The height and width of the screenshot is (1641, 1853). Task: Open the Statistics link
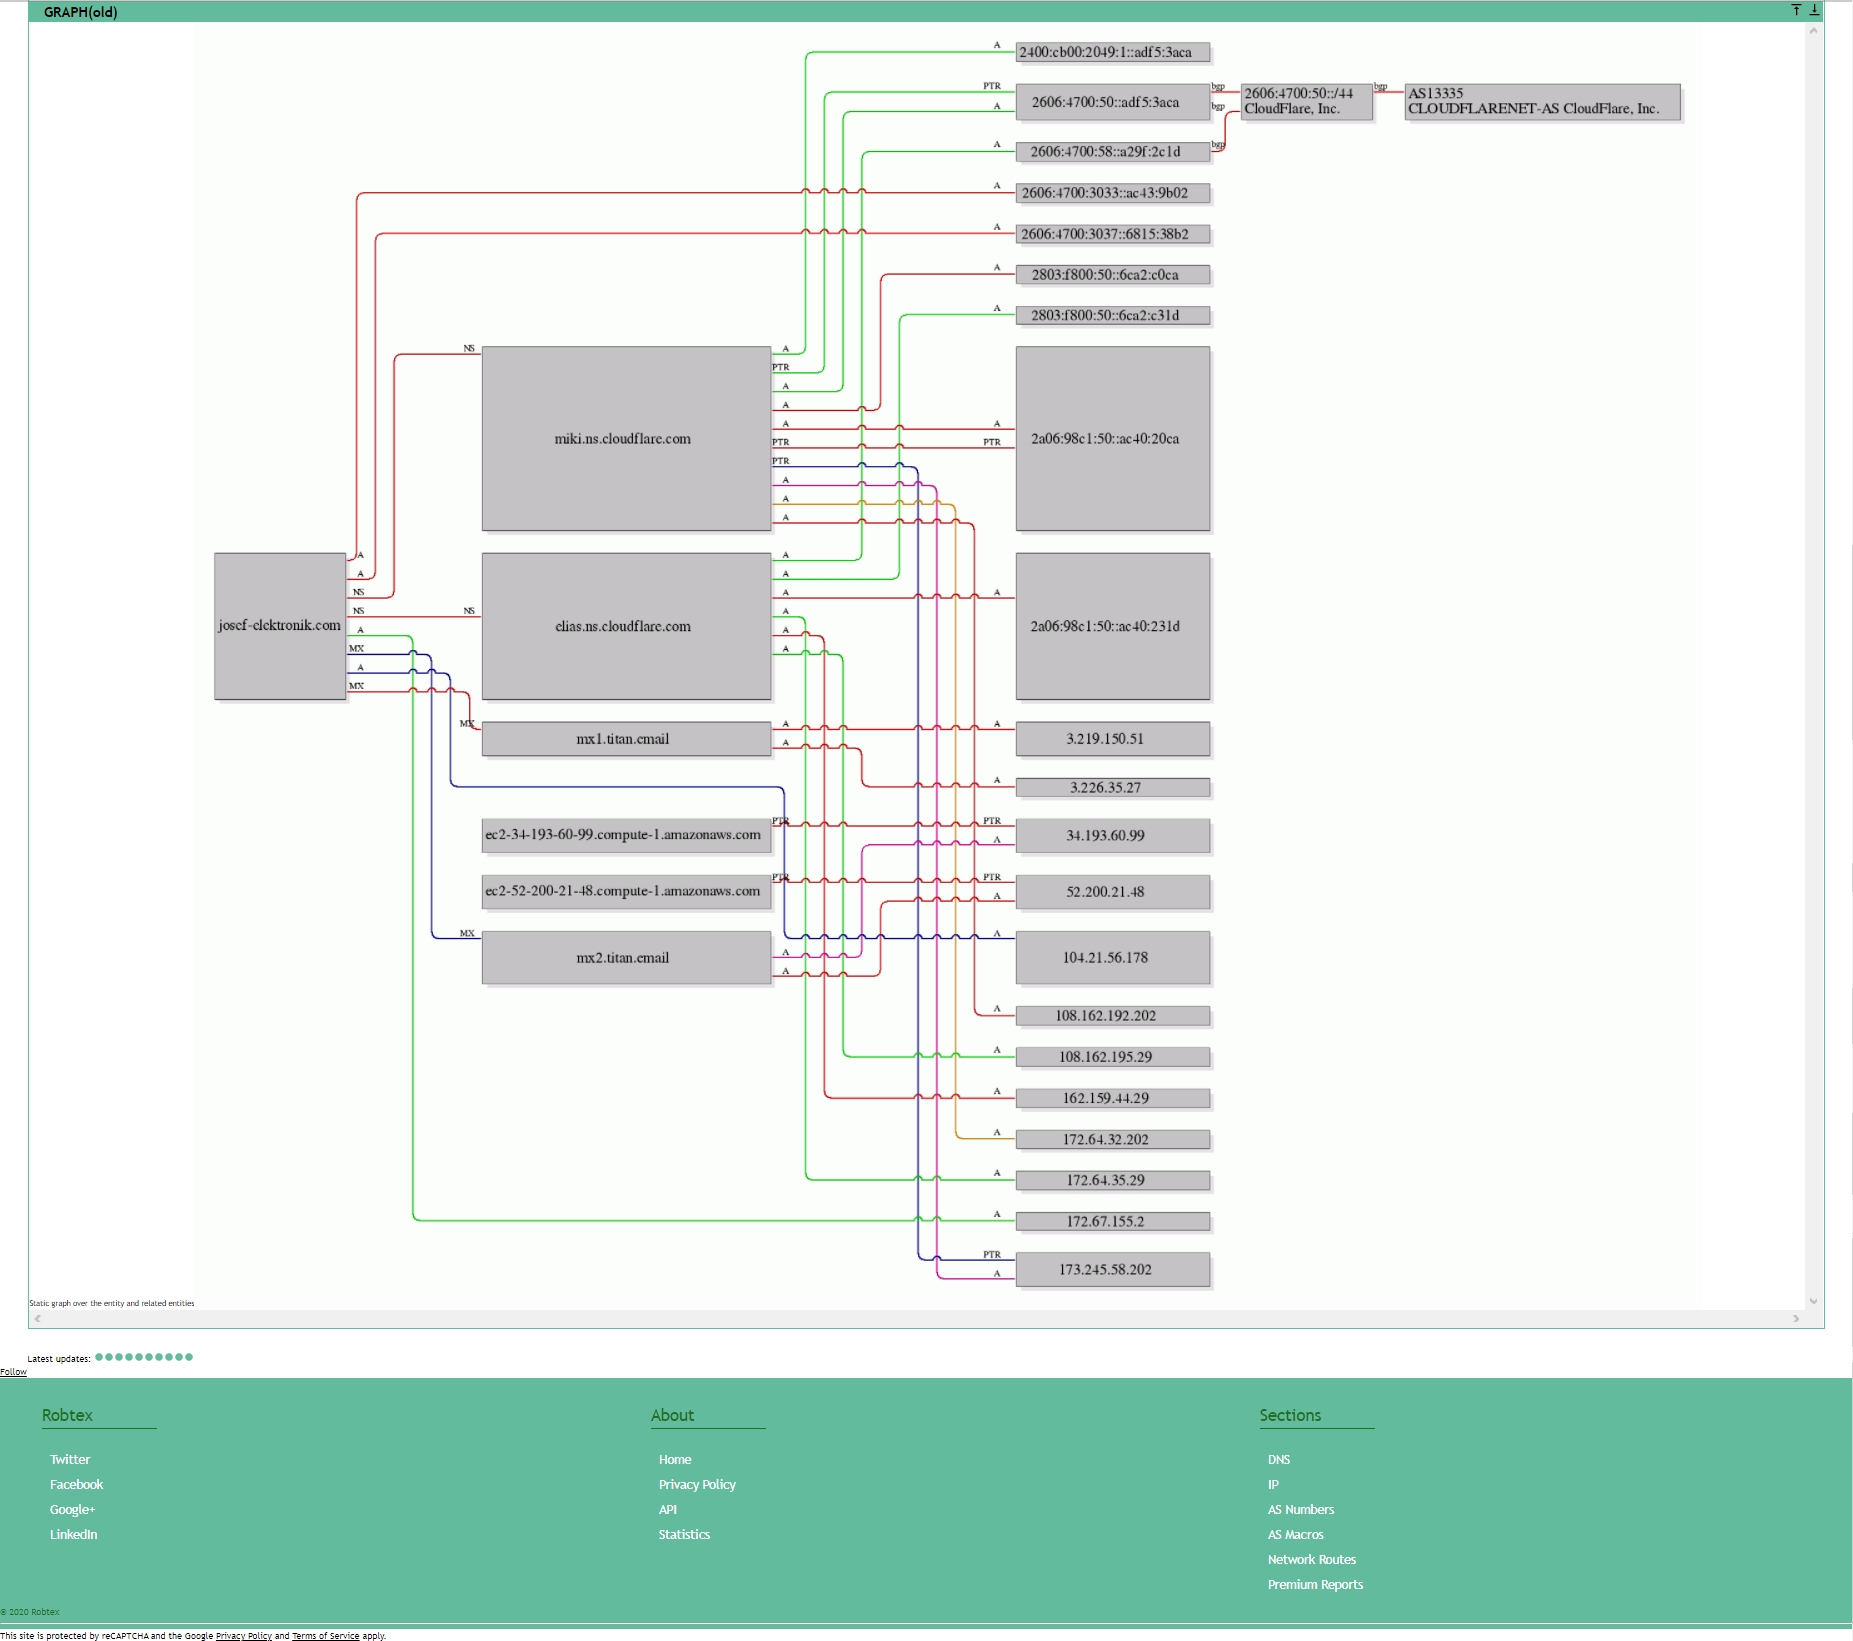(684, 1535)
